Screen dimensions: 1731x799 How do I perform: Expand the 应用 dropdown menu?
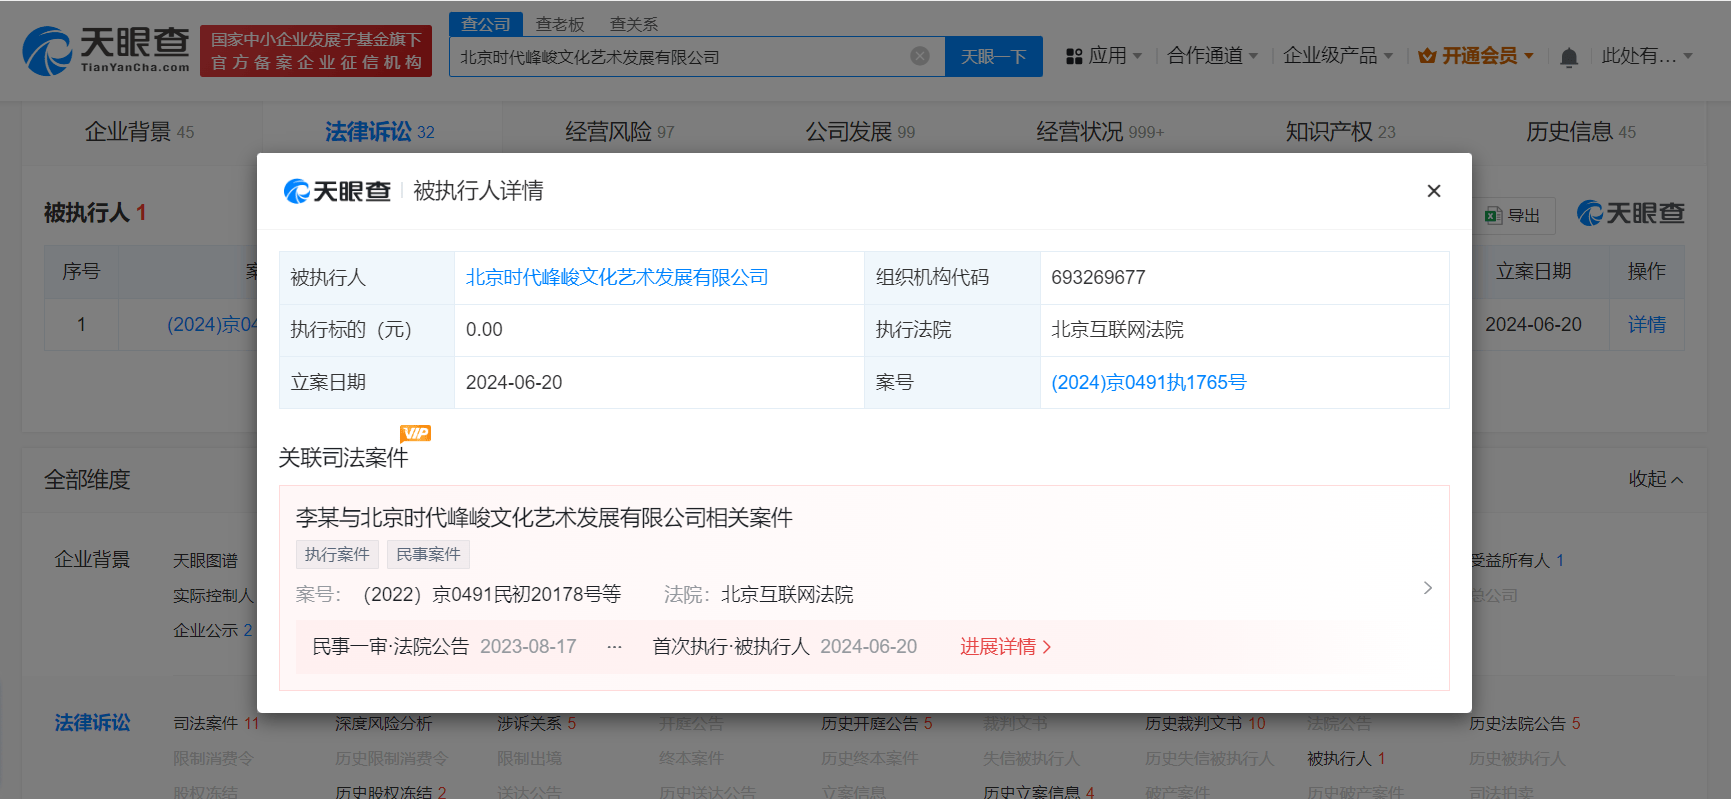tap(1104, 56)
